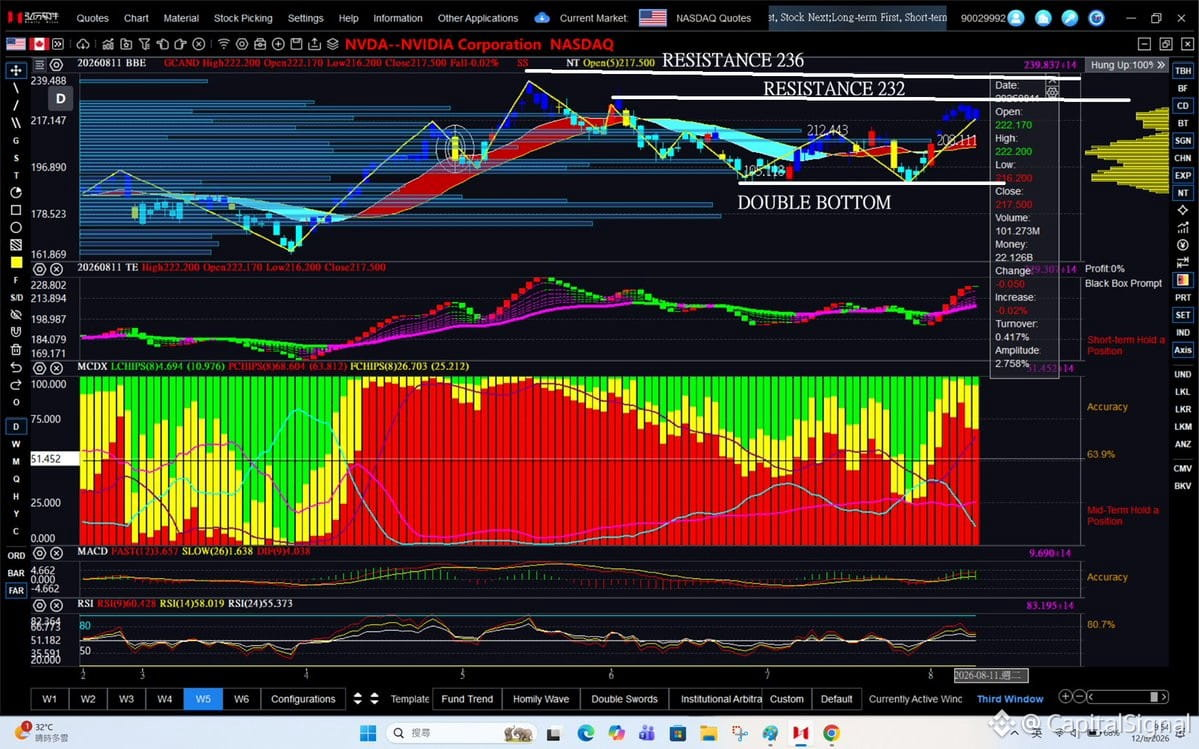Image resolution: width=1199 pixels, height=749 pixels.
Task: Expand the Hung Up 100% panel arrows
Action: click(x=1162, y=65)
